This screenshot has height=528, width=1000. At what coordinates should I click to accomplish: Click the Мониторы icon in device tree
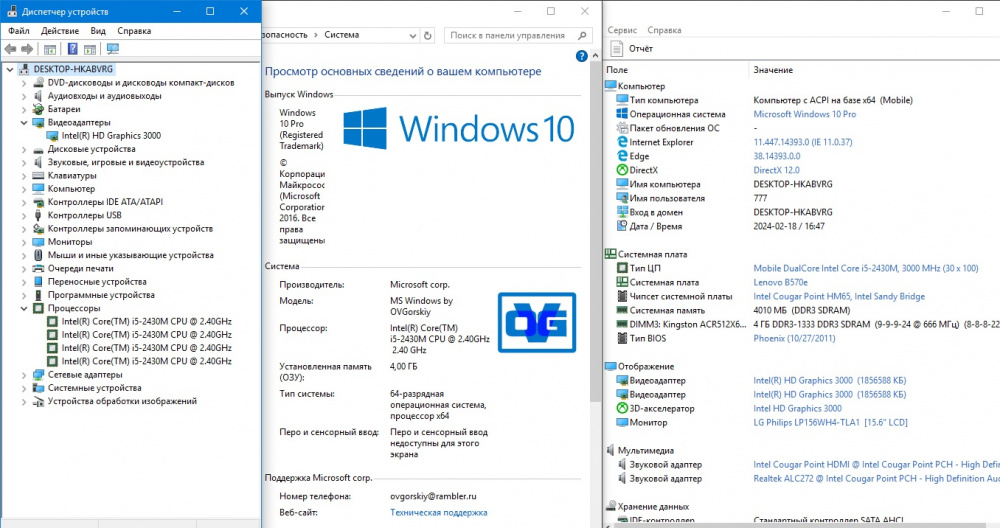click(38, 242)
